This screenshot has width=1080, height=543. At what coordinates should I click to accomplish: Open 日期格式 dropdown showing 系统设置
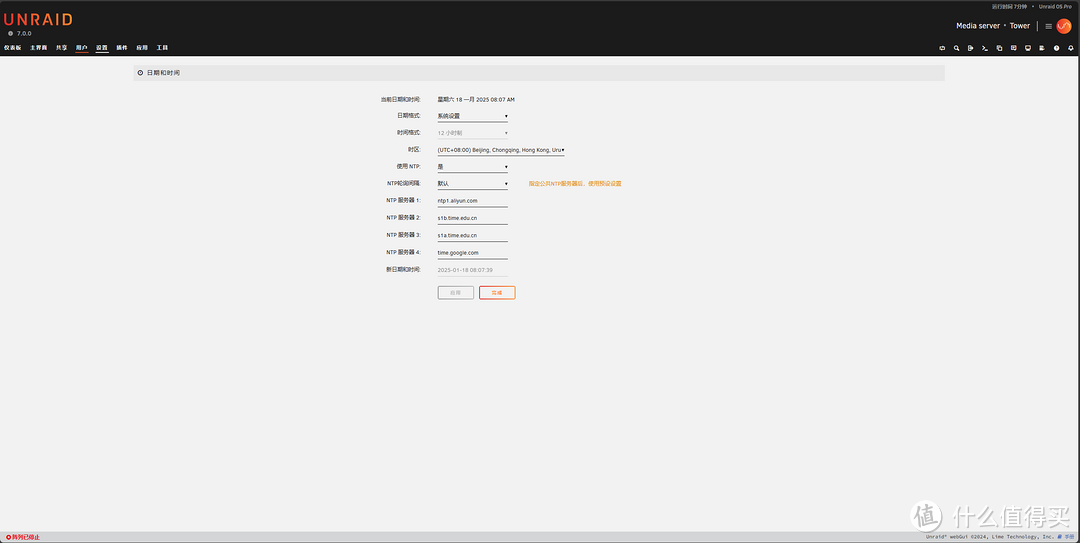coord(472,116)
